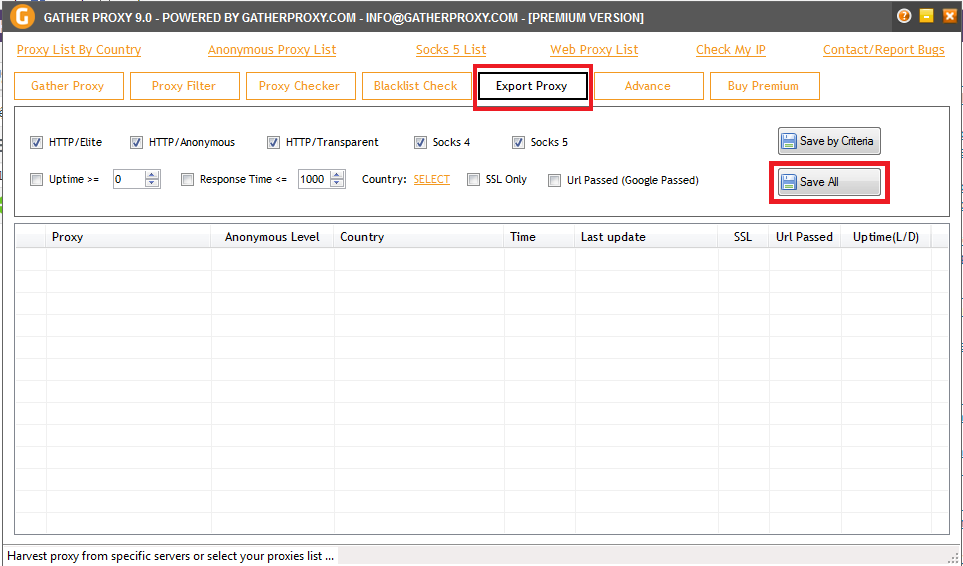Sort by the Last update column header
The width and height of the screenshot is (963, 566).
click(x=646, y=237)
